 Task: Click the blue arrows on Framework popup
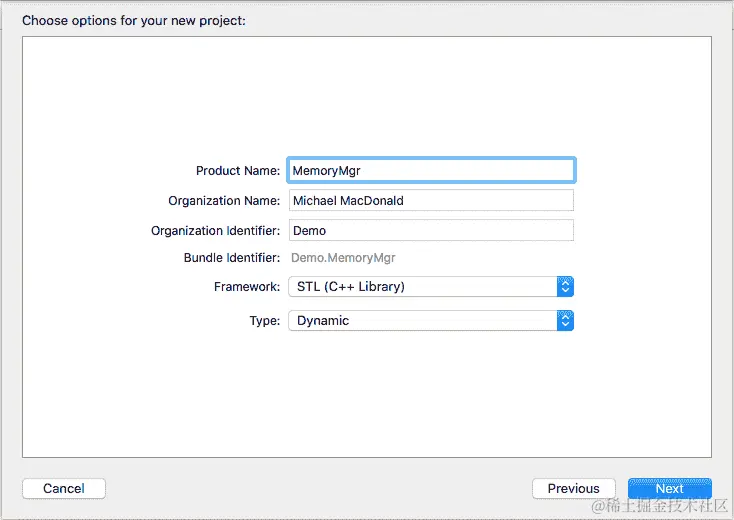tap(565, 286)
